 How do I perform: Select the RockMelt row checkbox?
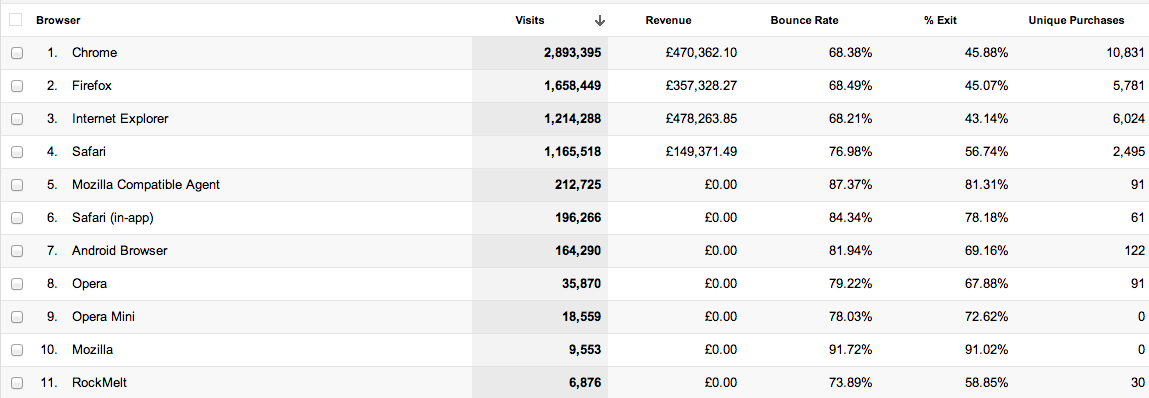point(17,383)
